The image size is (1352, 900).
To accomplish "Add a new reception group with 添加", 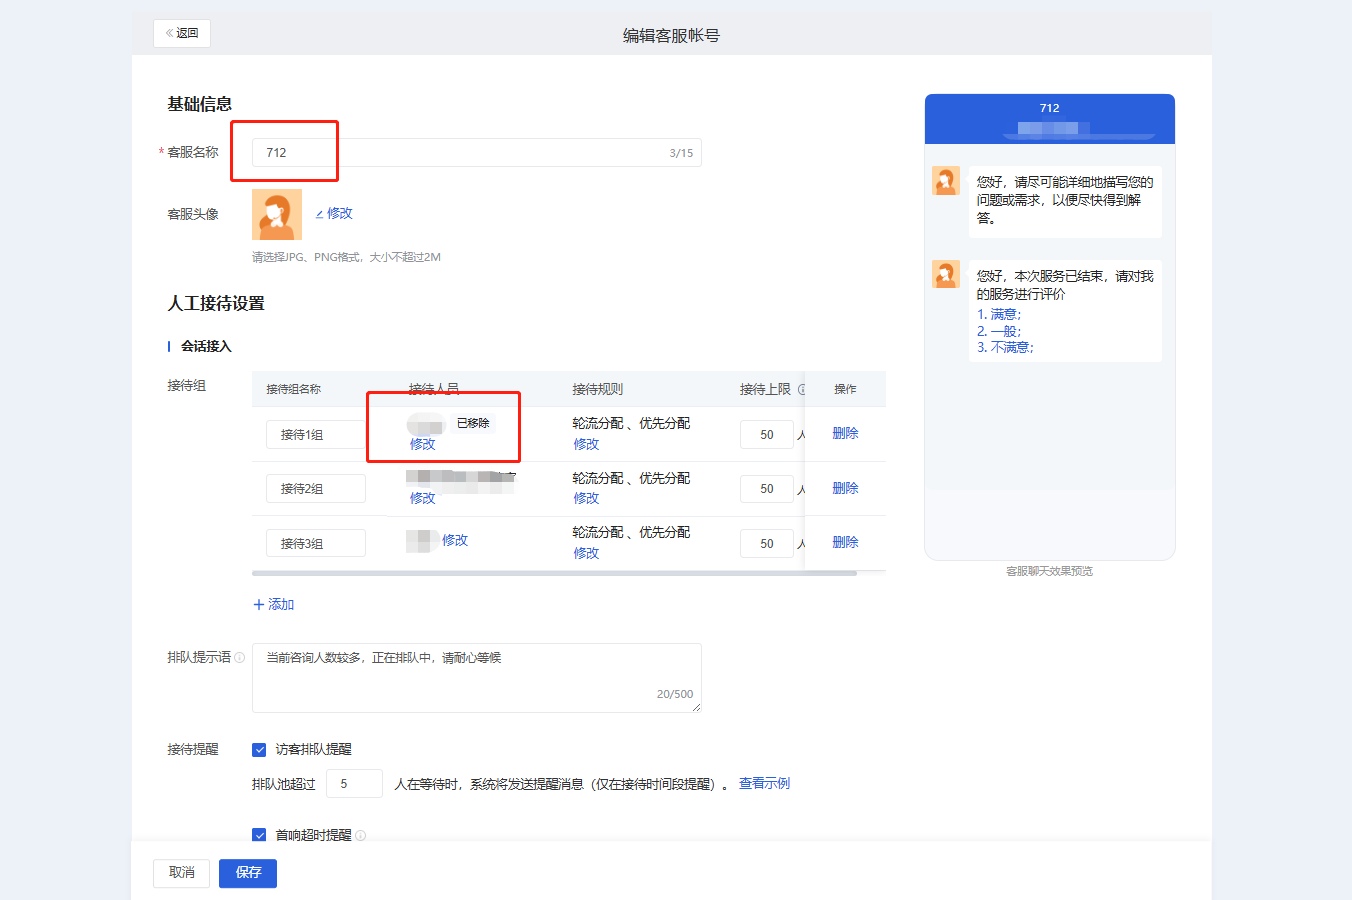I will pos(273,604).
